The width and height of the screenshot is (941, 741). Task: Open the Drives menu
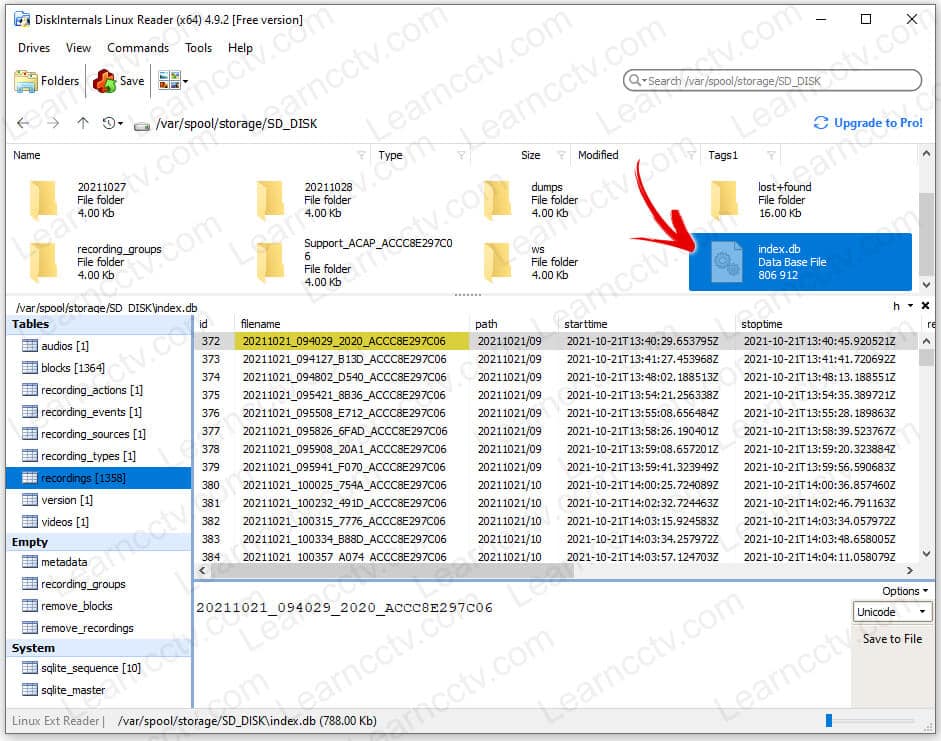[x=34, y=47]
